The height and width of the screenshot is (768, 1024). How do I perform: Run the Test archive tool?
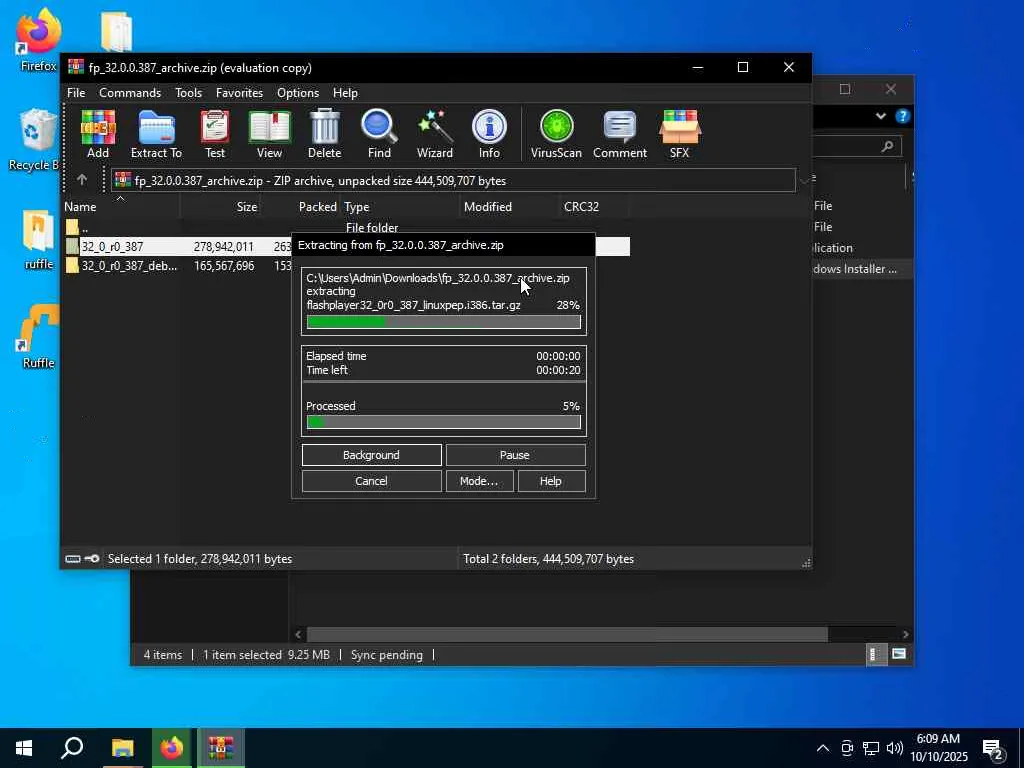[215, 133]
